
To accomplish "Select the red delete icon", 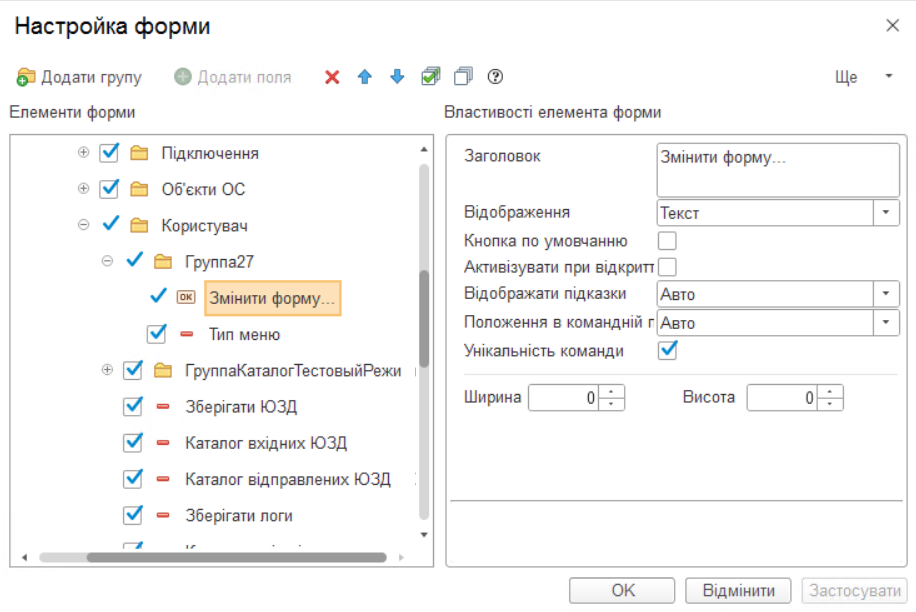I will (331, 76).
